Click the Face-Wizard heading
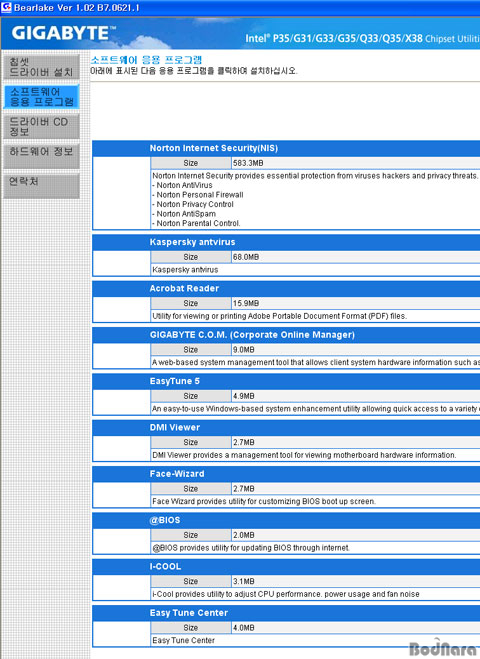This screenshot has width=480, height=659. pos(177,474)
